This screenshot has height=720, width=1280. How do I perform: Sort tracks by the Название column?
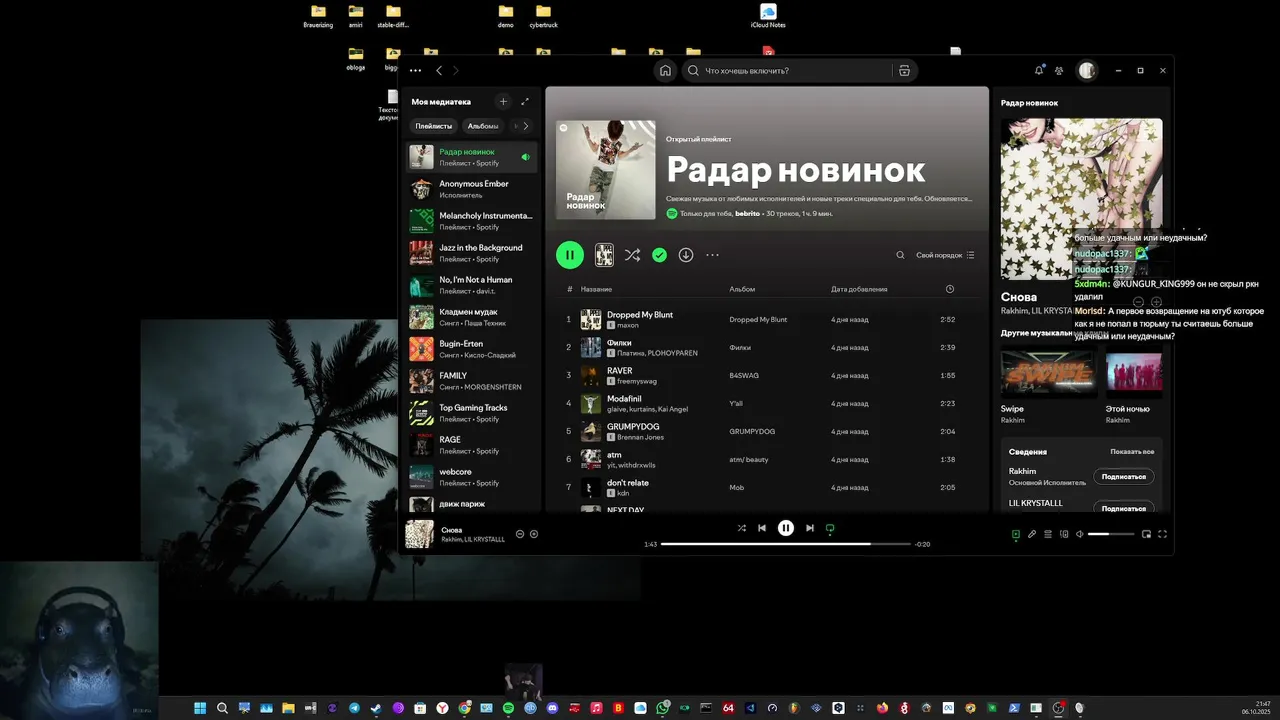pos(596,289)
